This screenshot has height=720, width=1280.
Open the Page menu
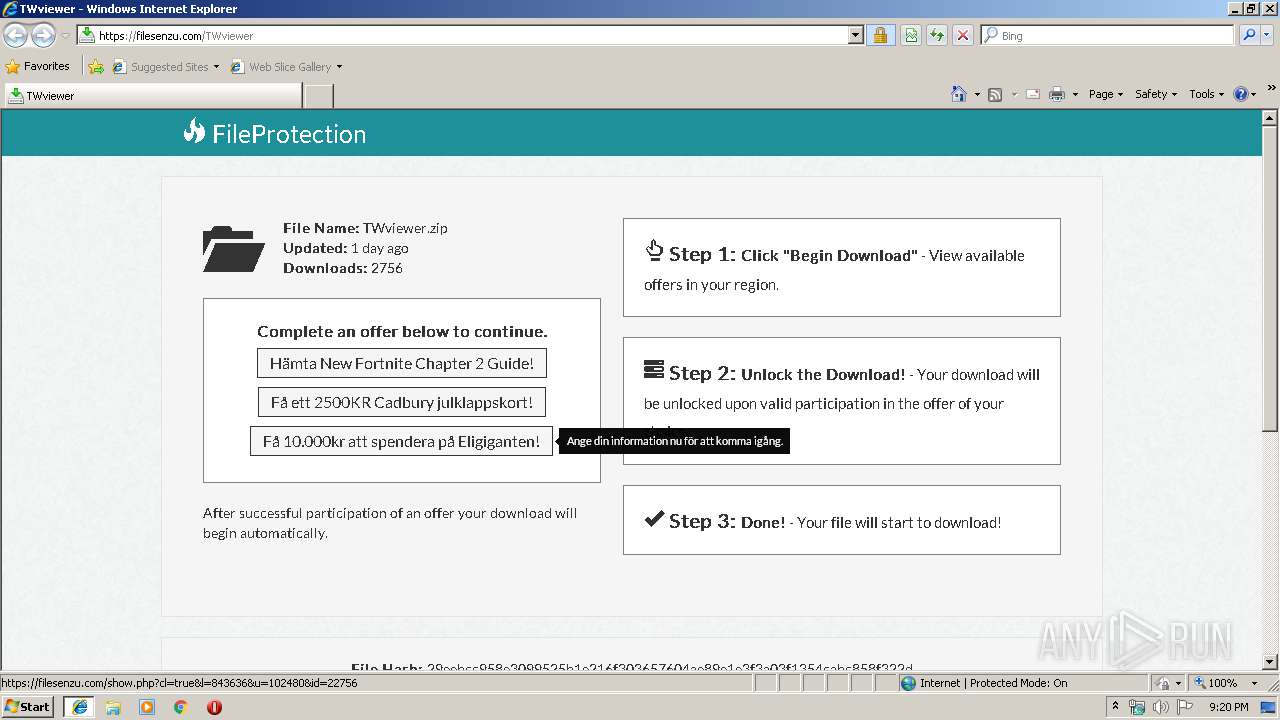pos(1105,94)
